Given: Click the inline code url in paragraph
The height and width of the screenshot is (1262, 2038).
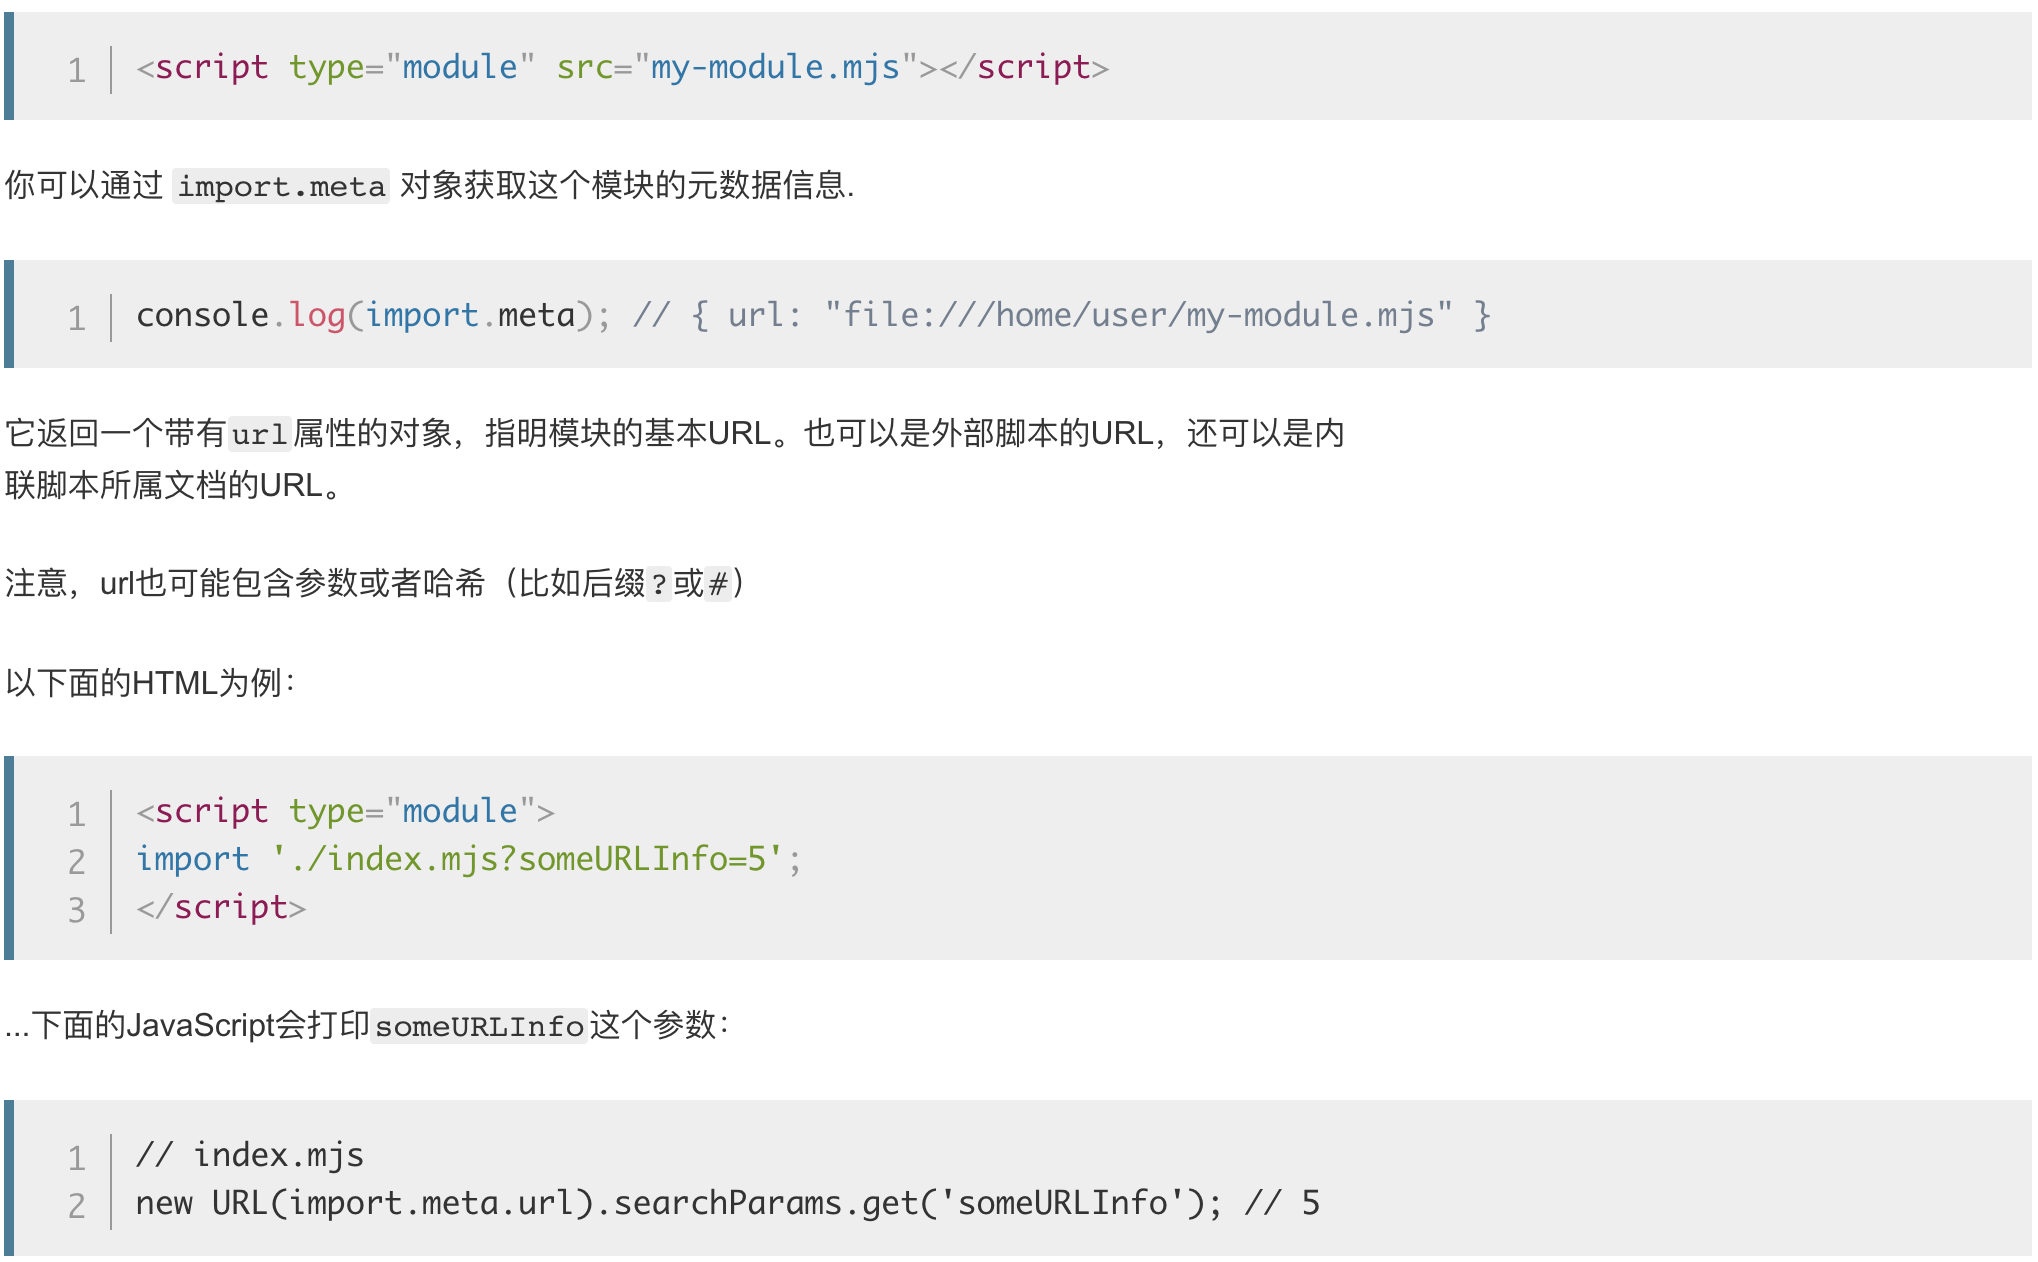Looking at the screenshot, I should 260,434.
